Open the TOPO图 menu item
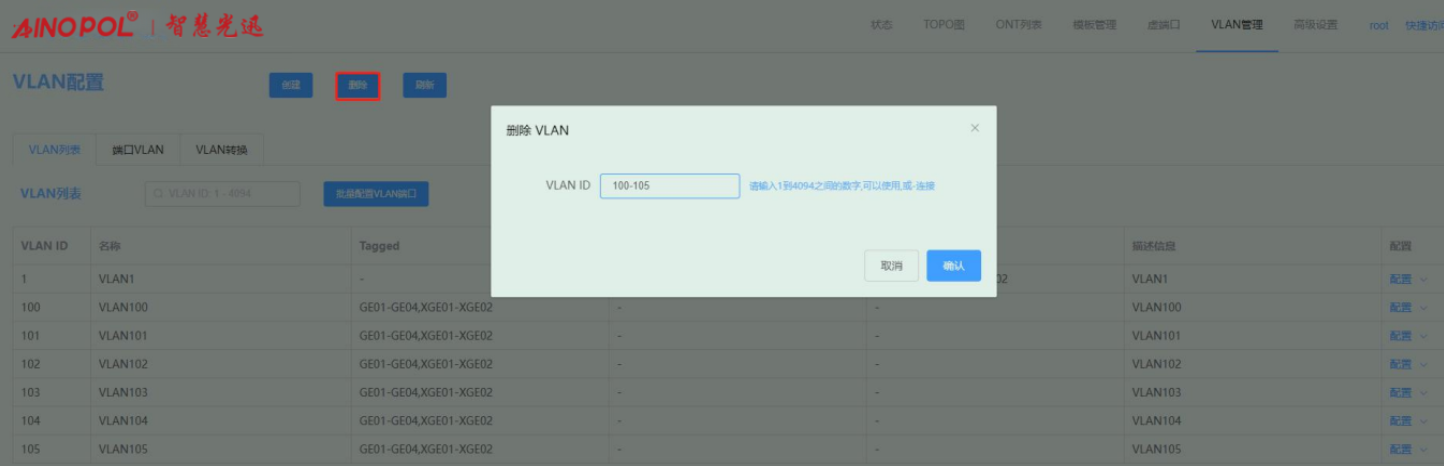Image resolution: width=1444 pixels, height=466 pixels. pyautogui.click(x=944, y=26)
